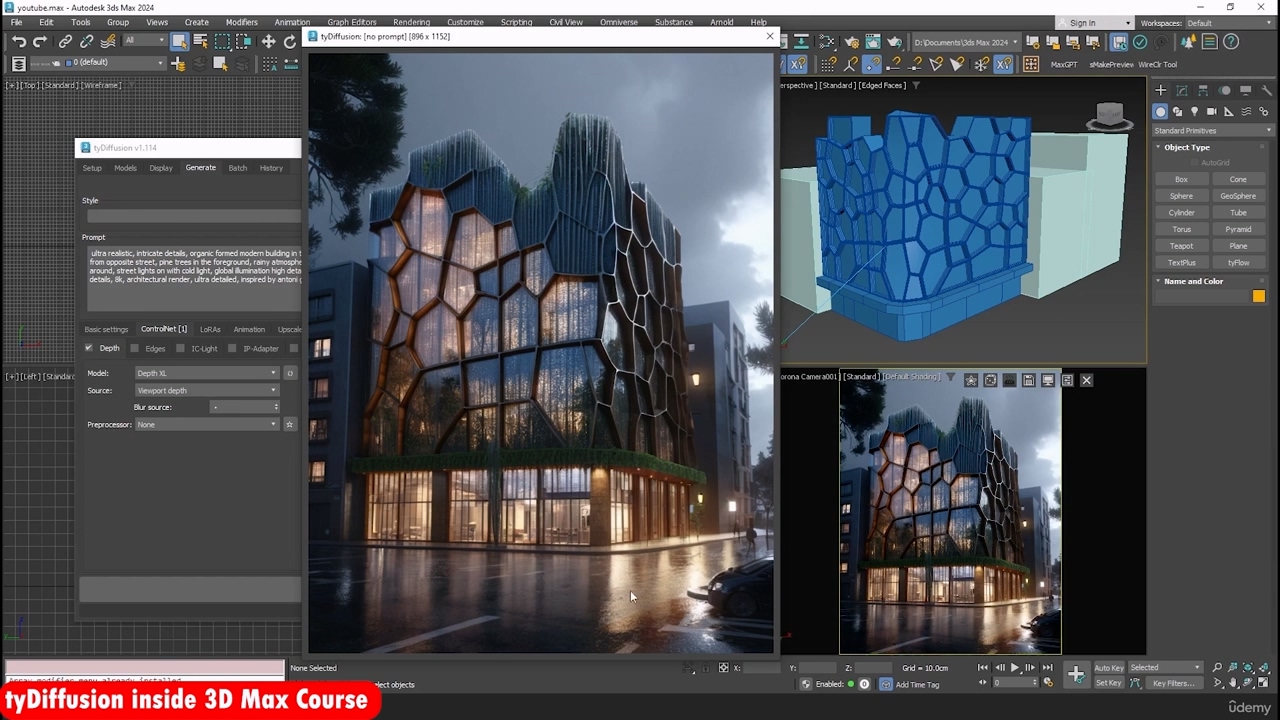Click the Bind to Space Warp icon
Image resolution: width=1280 pixels, height=720 pixels.
point(108,41)
